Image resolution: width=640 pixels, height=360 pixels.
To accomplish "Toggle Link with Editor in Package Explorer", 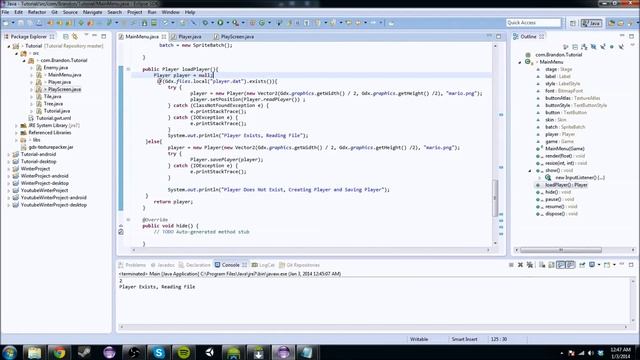I will [75, 36].
